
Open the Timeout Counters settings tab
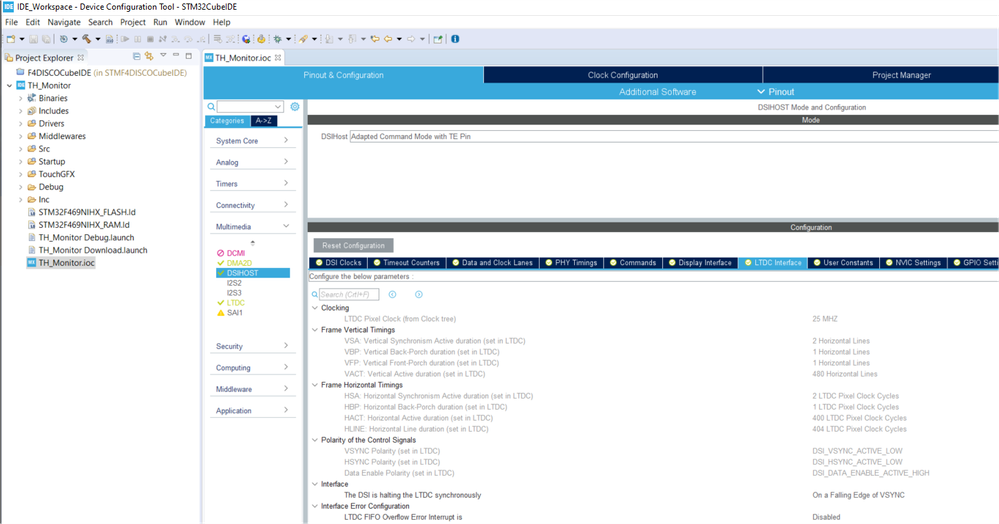click(406, 263)
